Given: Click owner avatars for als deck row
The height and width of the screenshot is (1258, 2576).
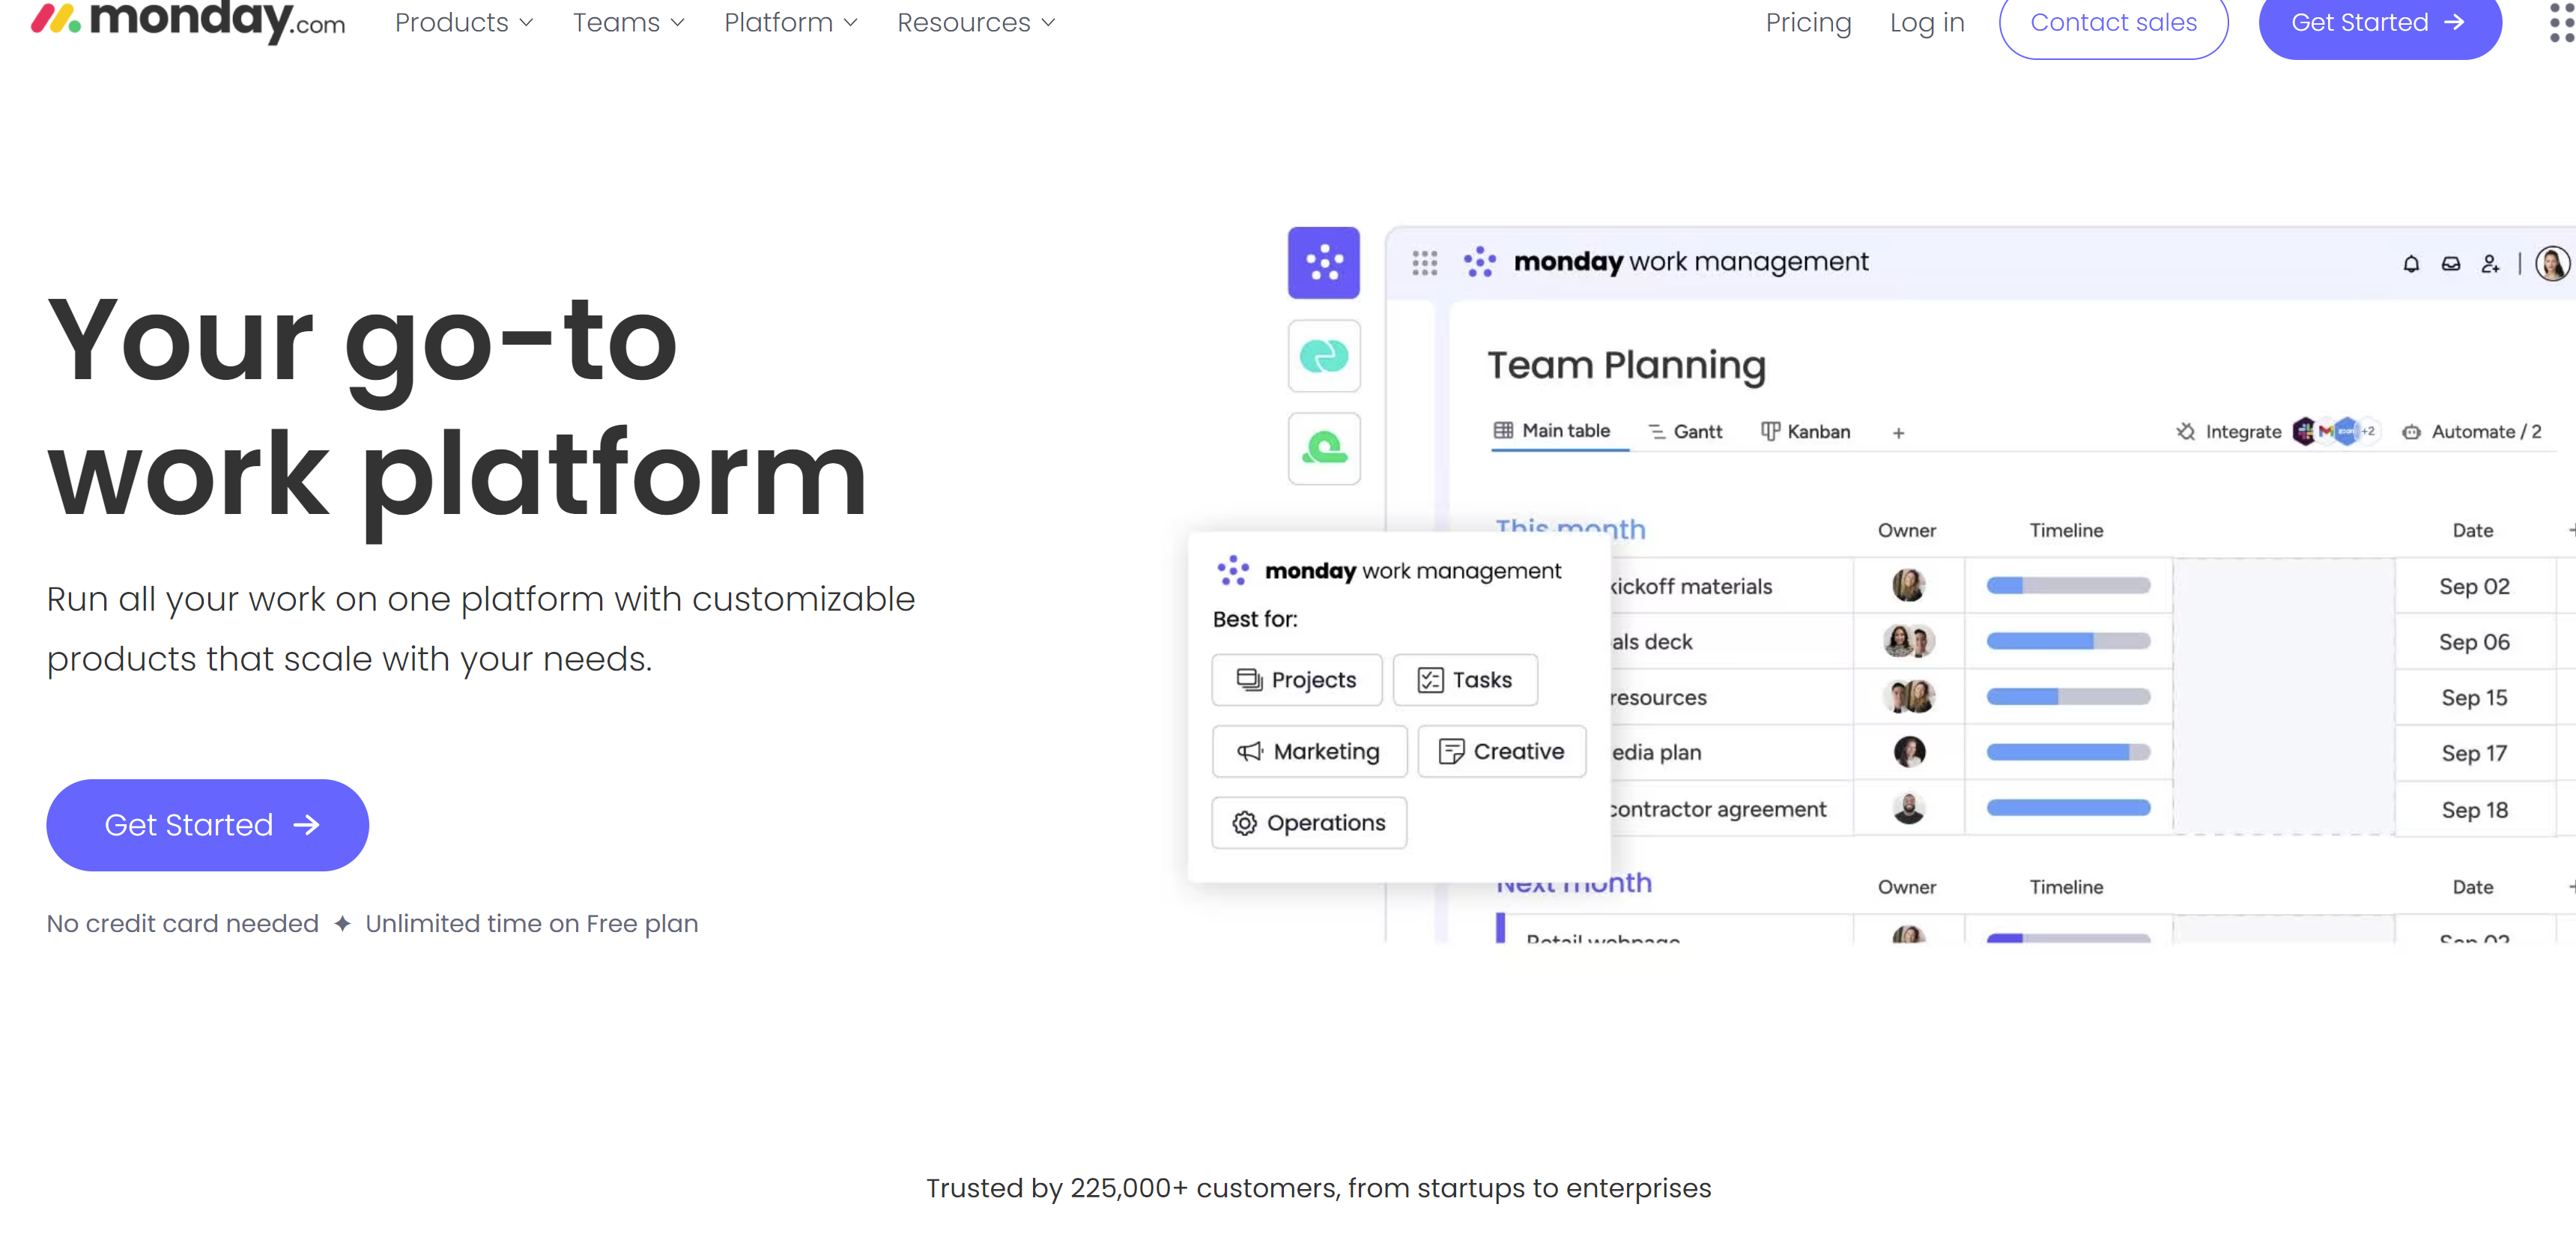Looking at the screenshot, I should (x=1908, y=641).
